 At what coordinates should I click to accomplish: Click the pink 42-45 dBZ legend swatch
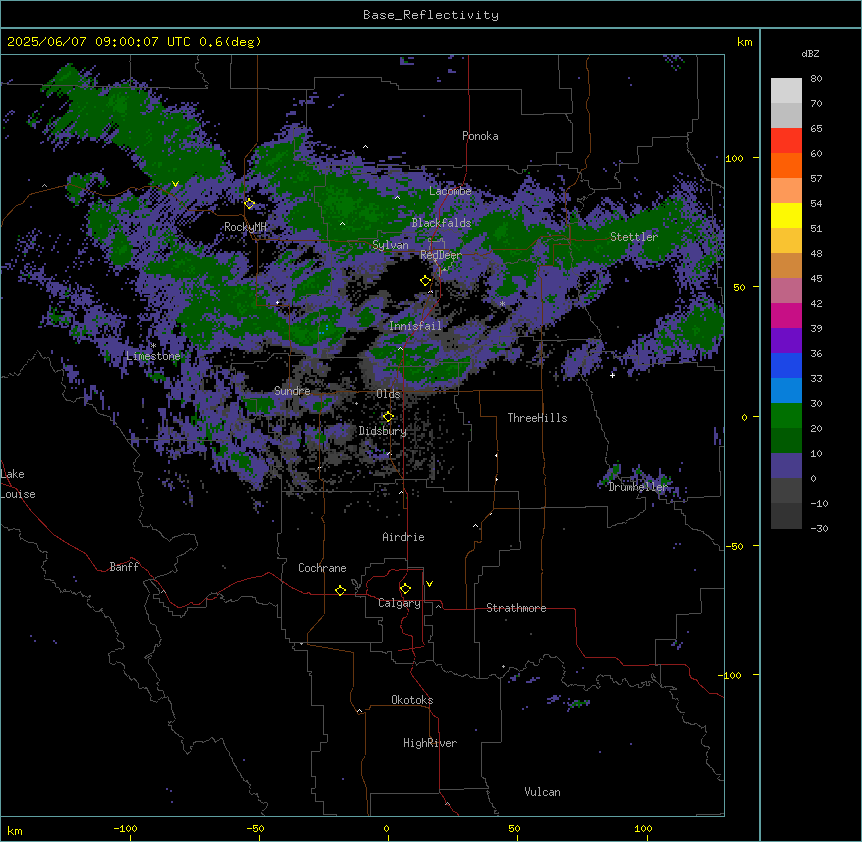[x=786, y=291]
